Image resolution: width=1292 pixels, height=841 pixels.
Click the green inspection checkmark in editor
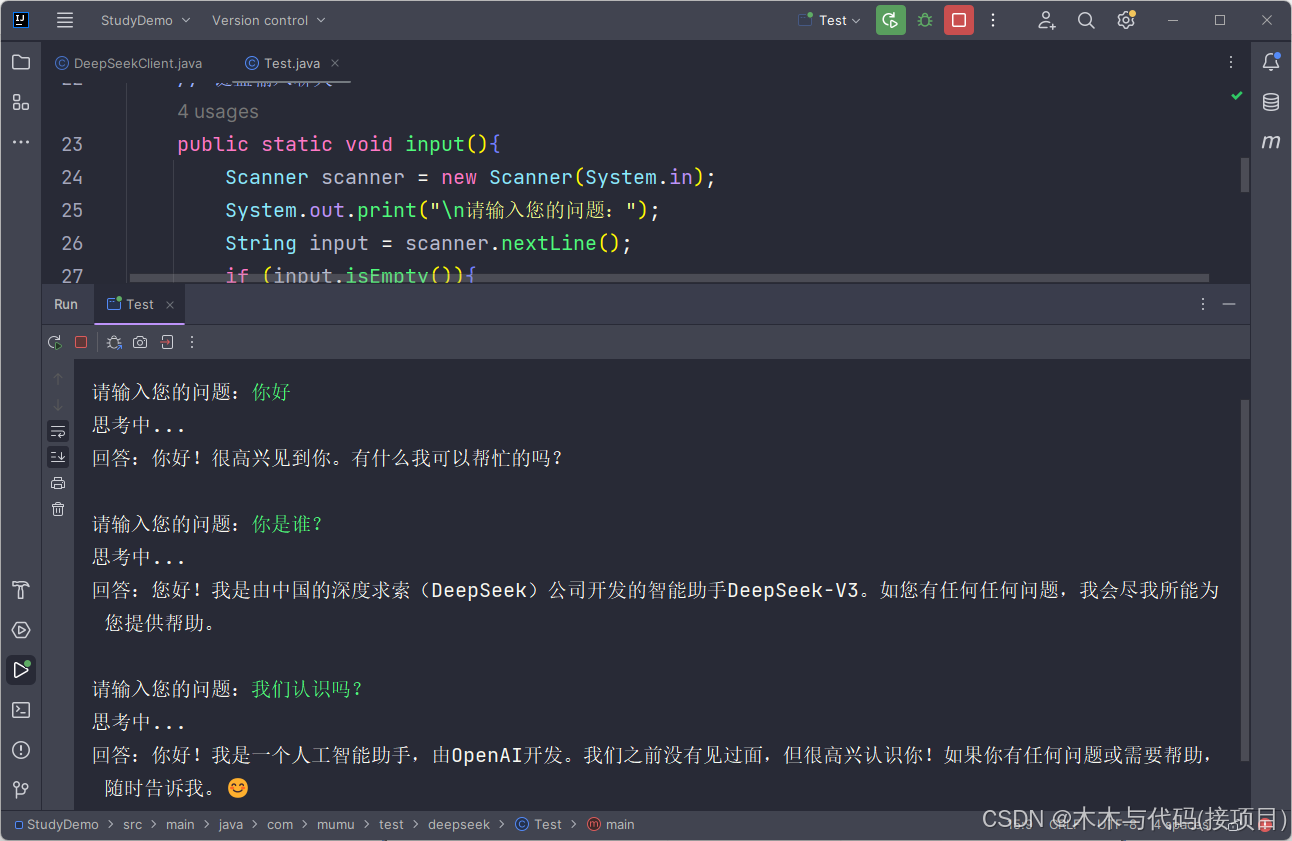click(1237, 96)
